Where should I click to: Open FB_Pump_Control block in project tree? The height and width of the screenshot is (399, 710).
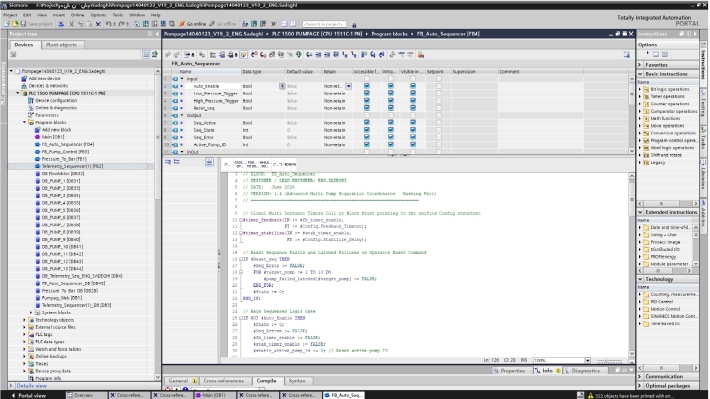(65, 152)
